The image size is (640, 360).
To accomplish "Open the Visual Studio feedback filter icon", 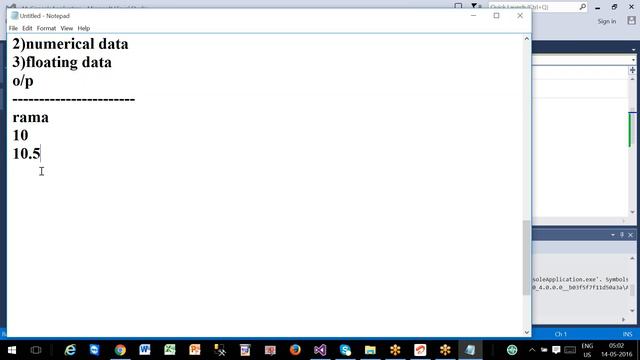I will pos(474,6).
